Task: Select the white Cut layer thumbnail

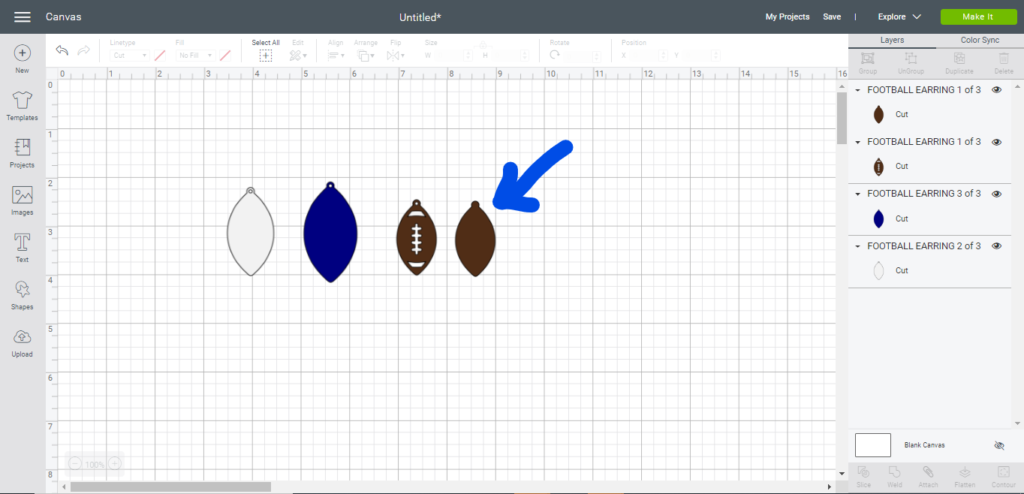Action: click(878, 270)
